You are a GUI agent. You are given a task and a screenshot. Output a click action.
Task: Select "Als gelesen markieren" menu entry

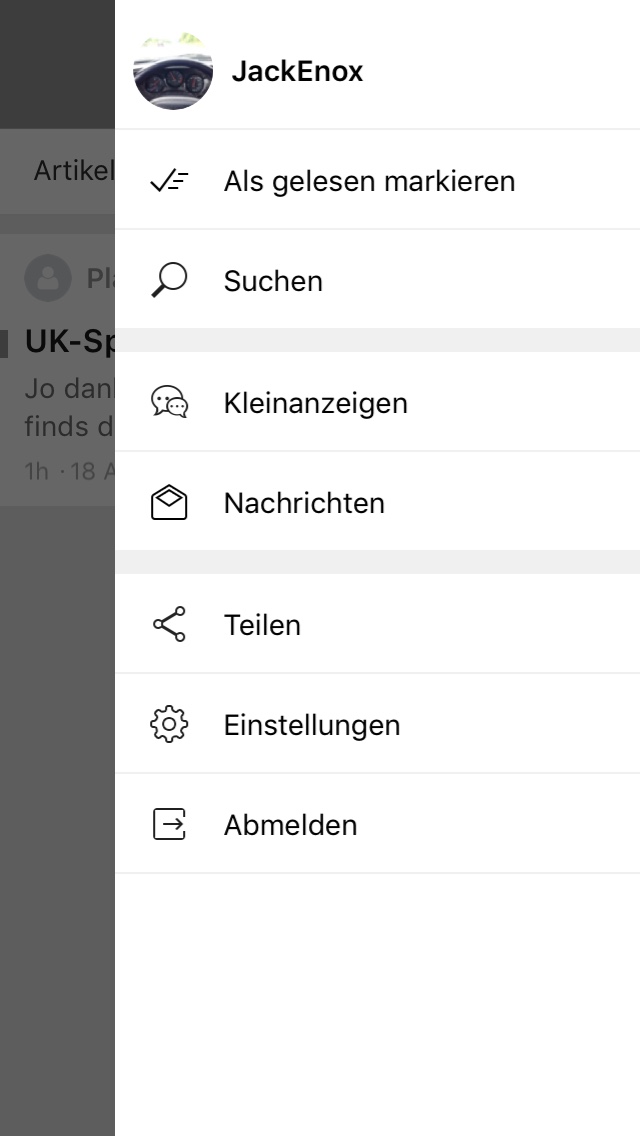click(x=369, y=182)
